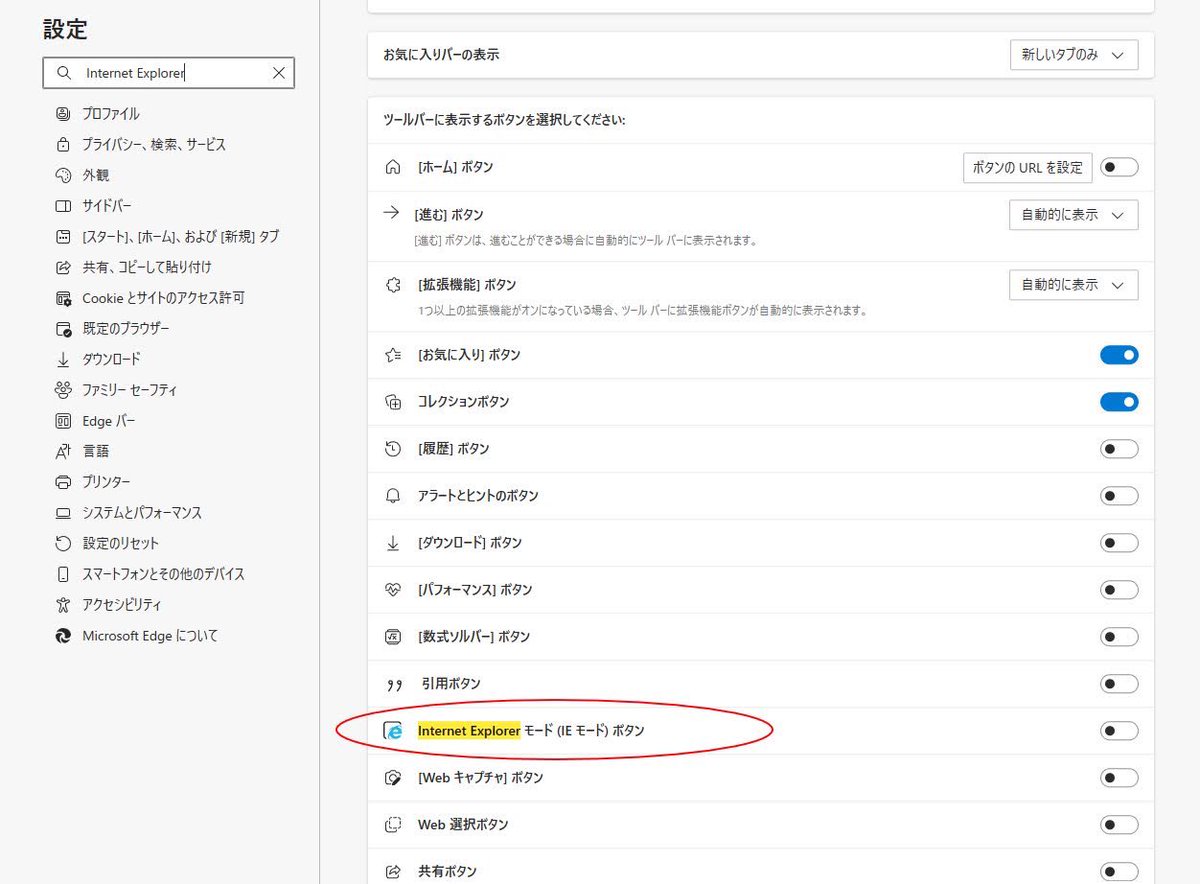Click the 共有、コピーして貼り付け share icon
Screen dimensions: 1200x884
click(64, 267)
